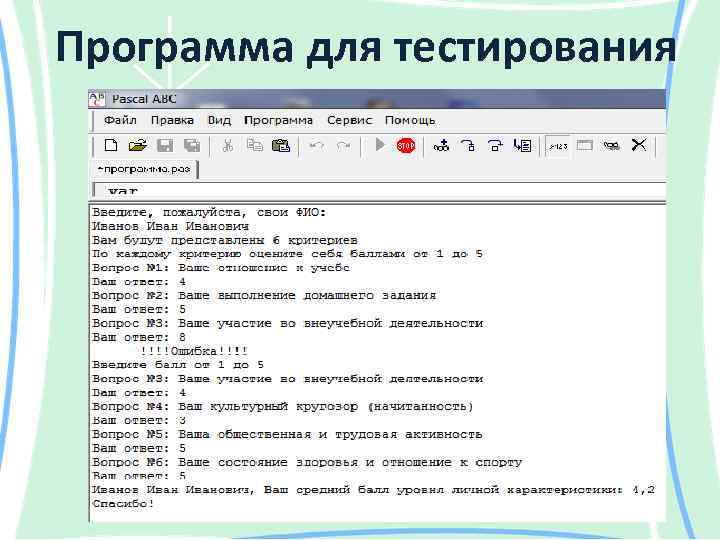
Task: Stop the program with the red STOP icon
Action: coord(406,146)
